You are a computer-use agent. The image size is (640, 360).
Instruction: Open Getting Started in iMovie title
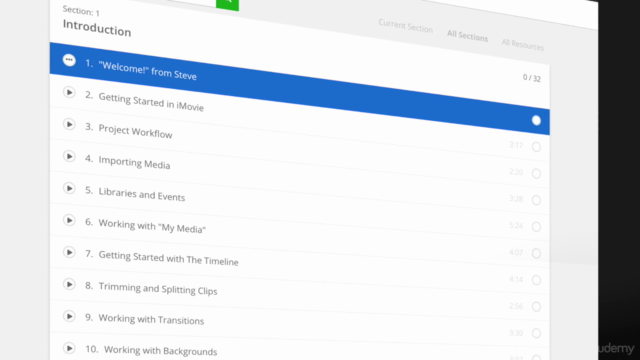click(151, 102)
